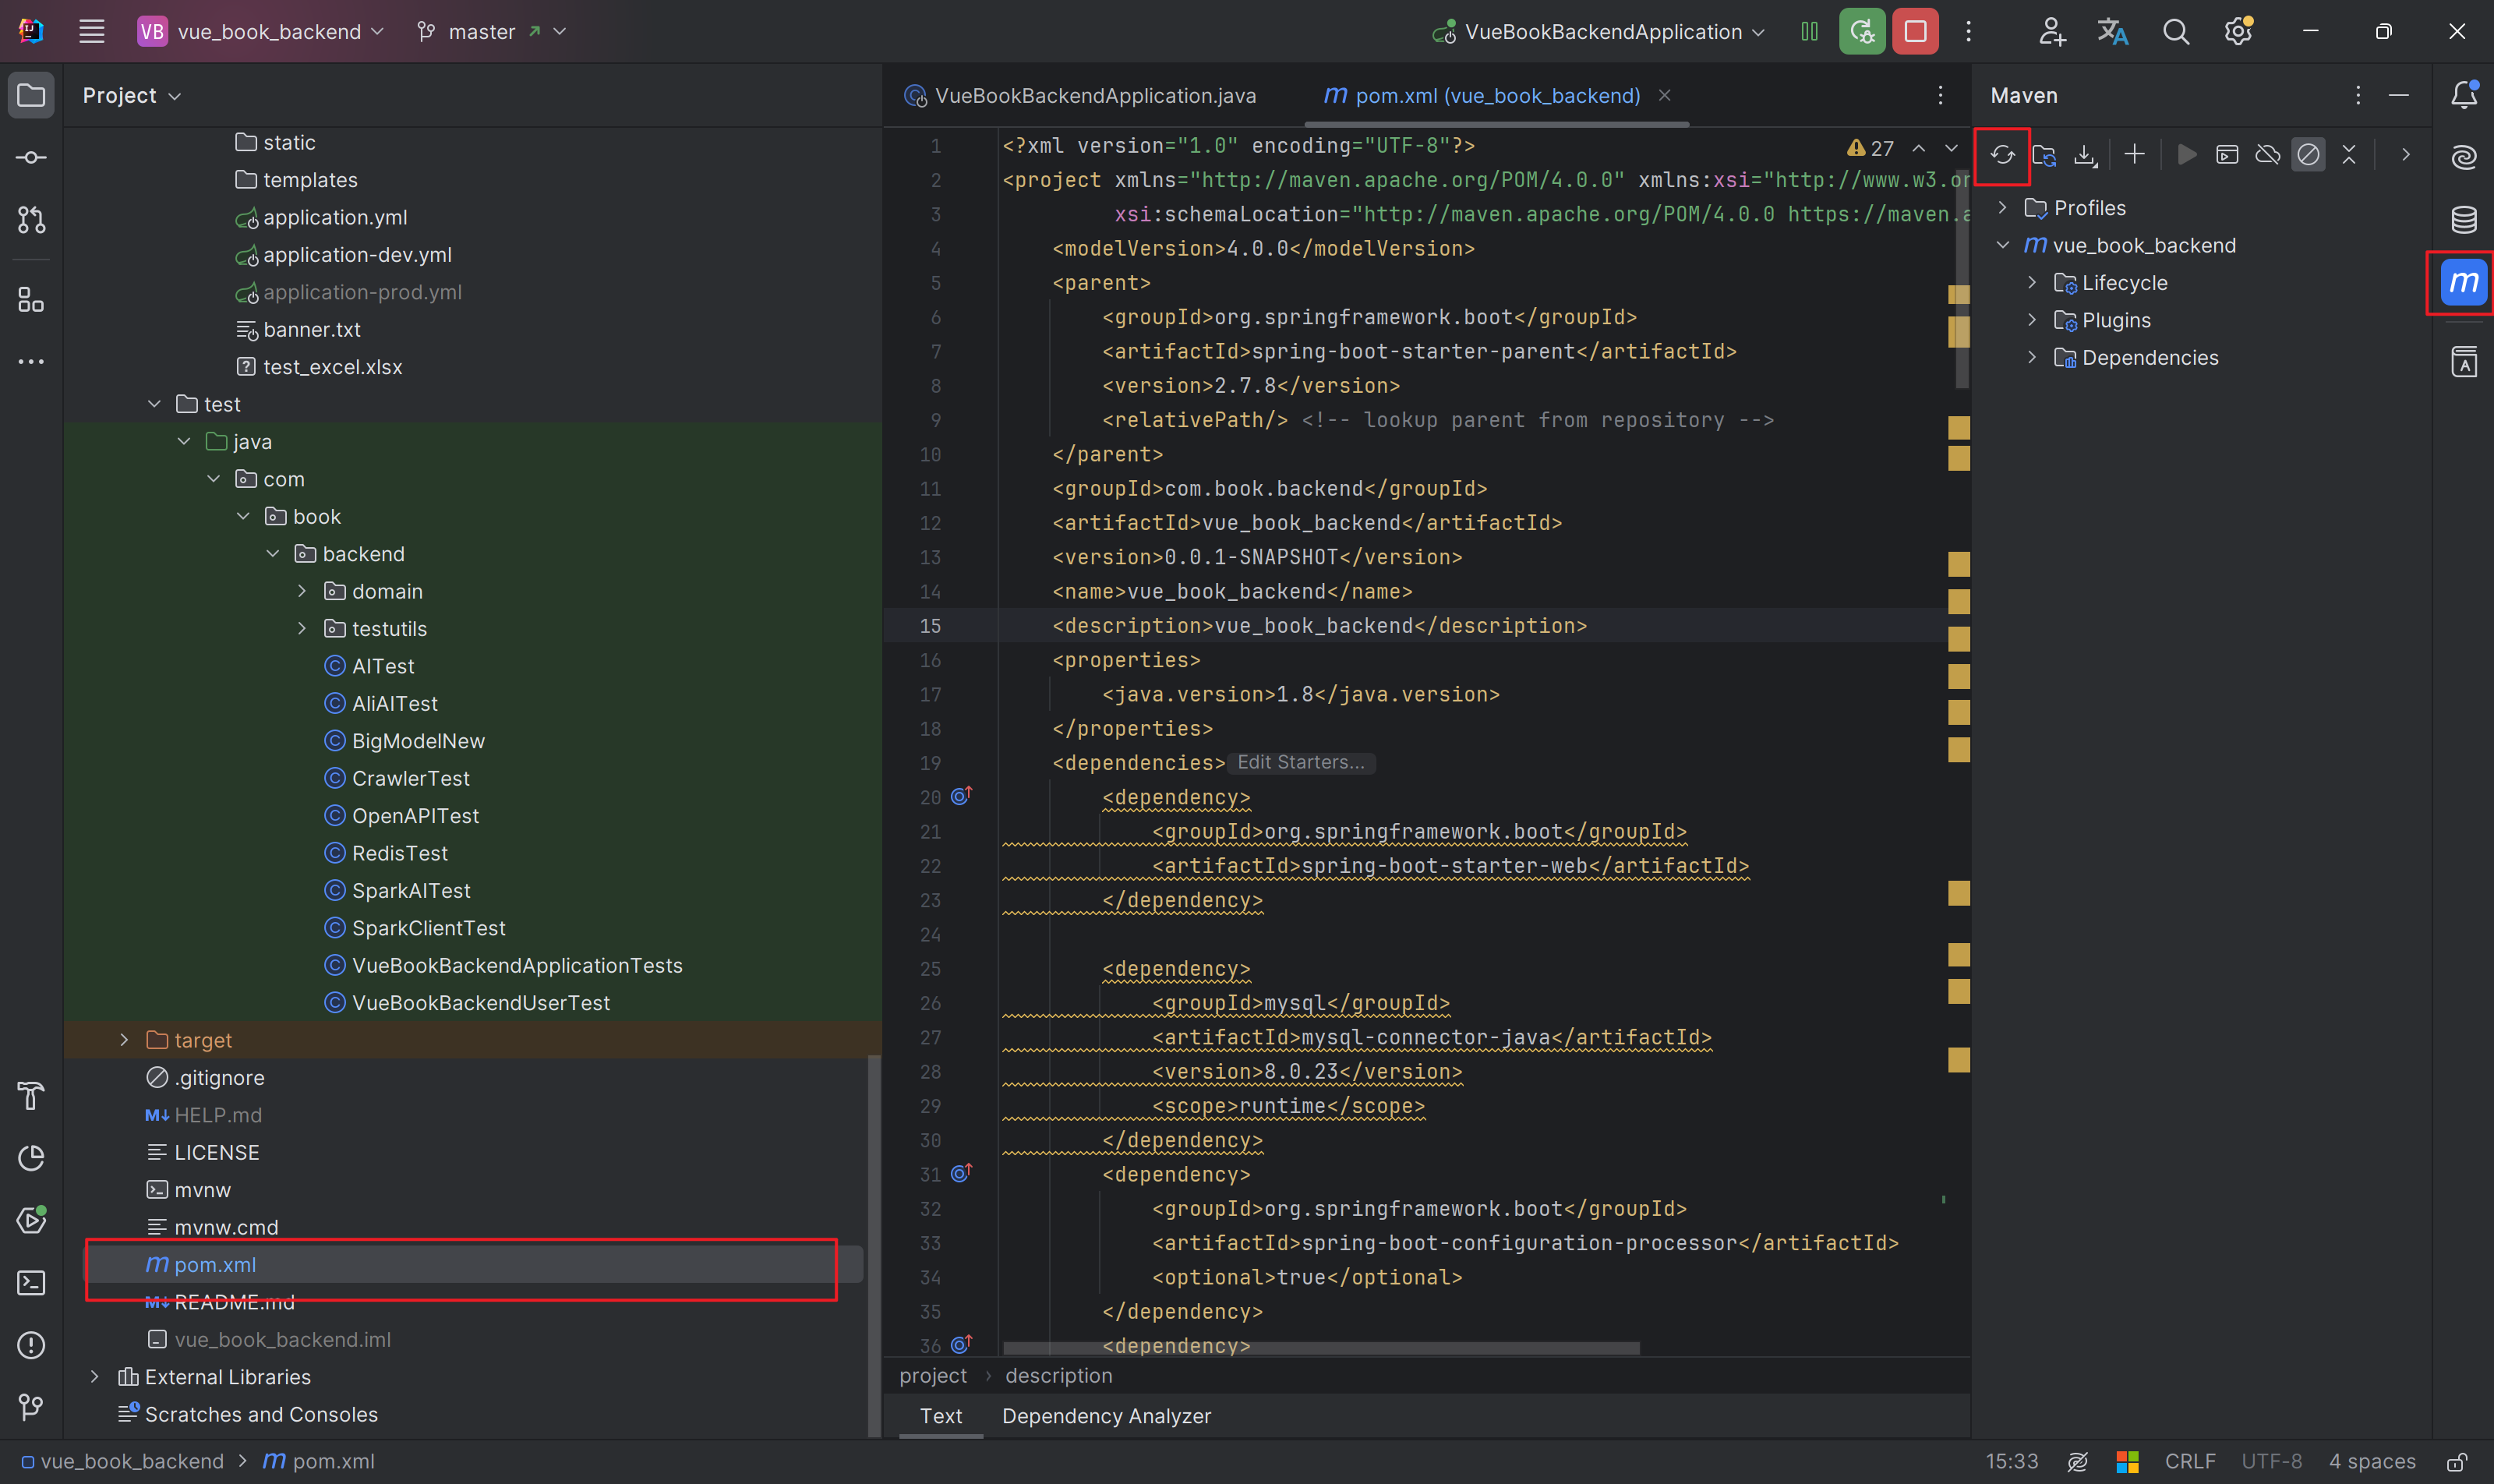Screen dimensions: 2494x1484
Task: Open the Notifications bell panel
Action: 2464,95
